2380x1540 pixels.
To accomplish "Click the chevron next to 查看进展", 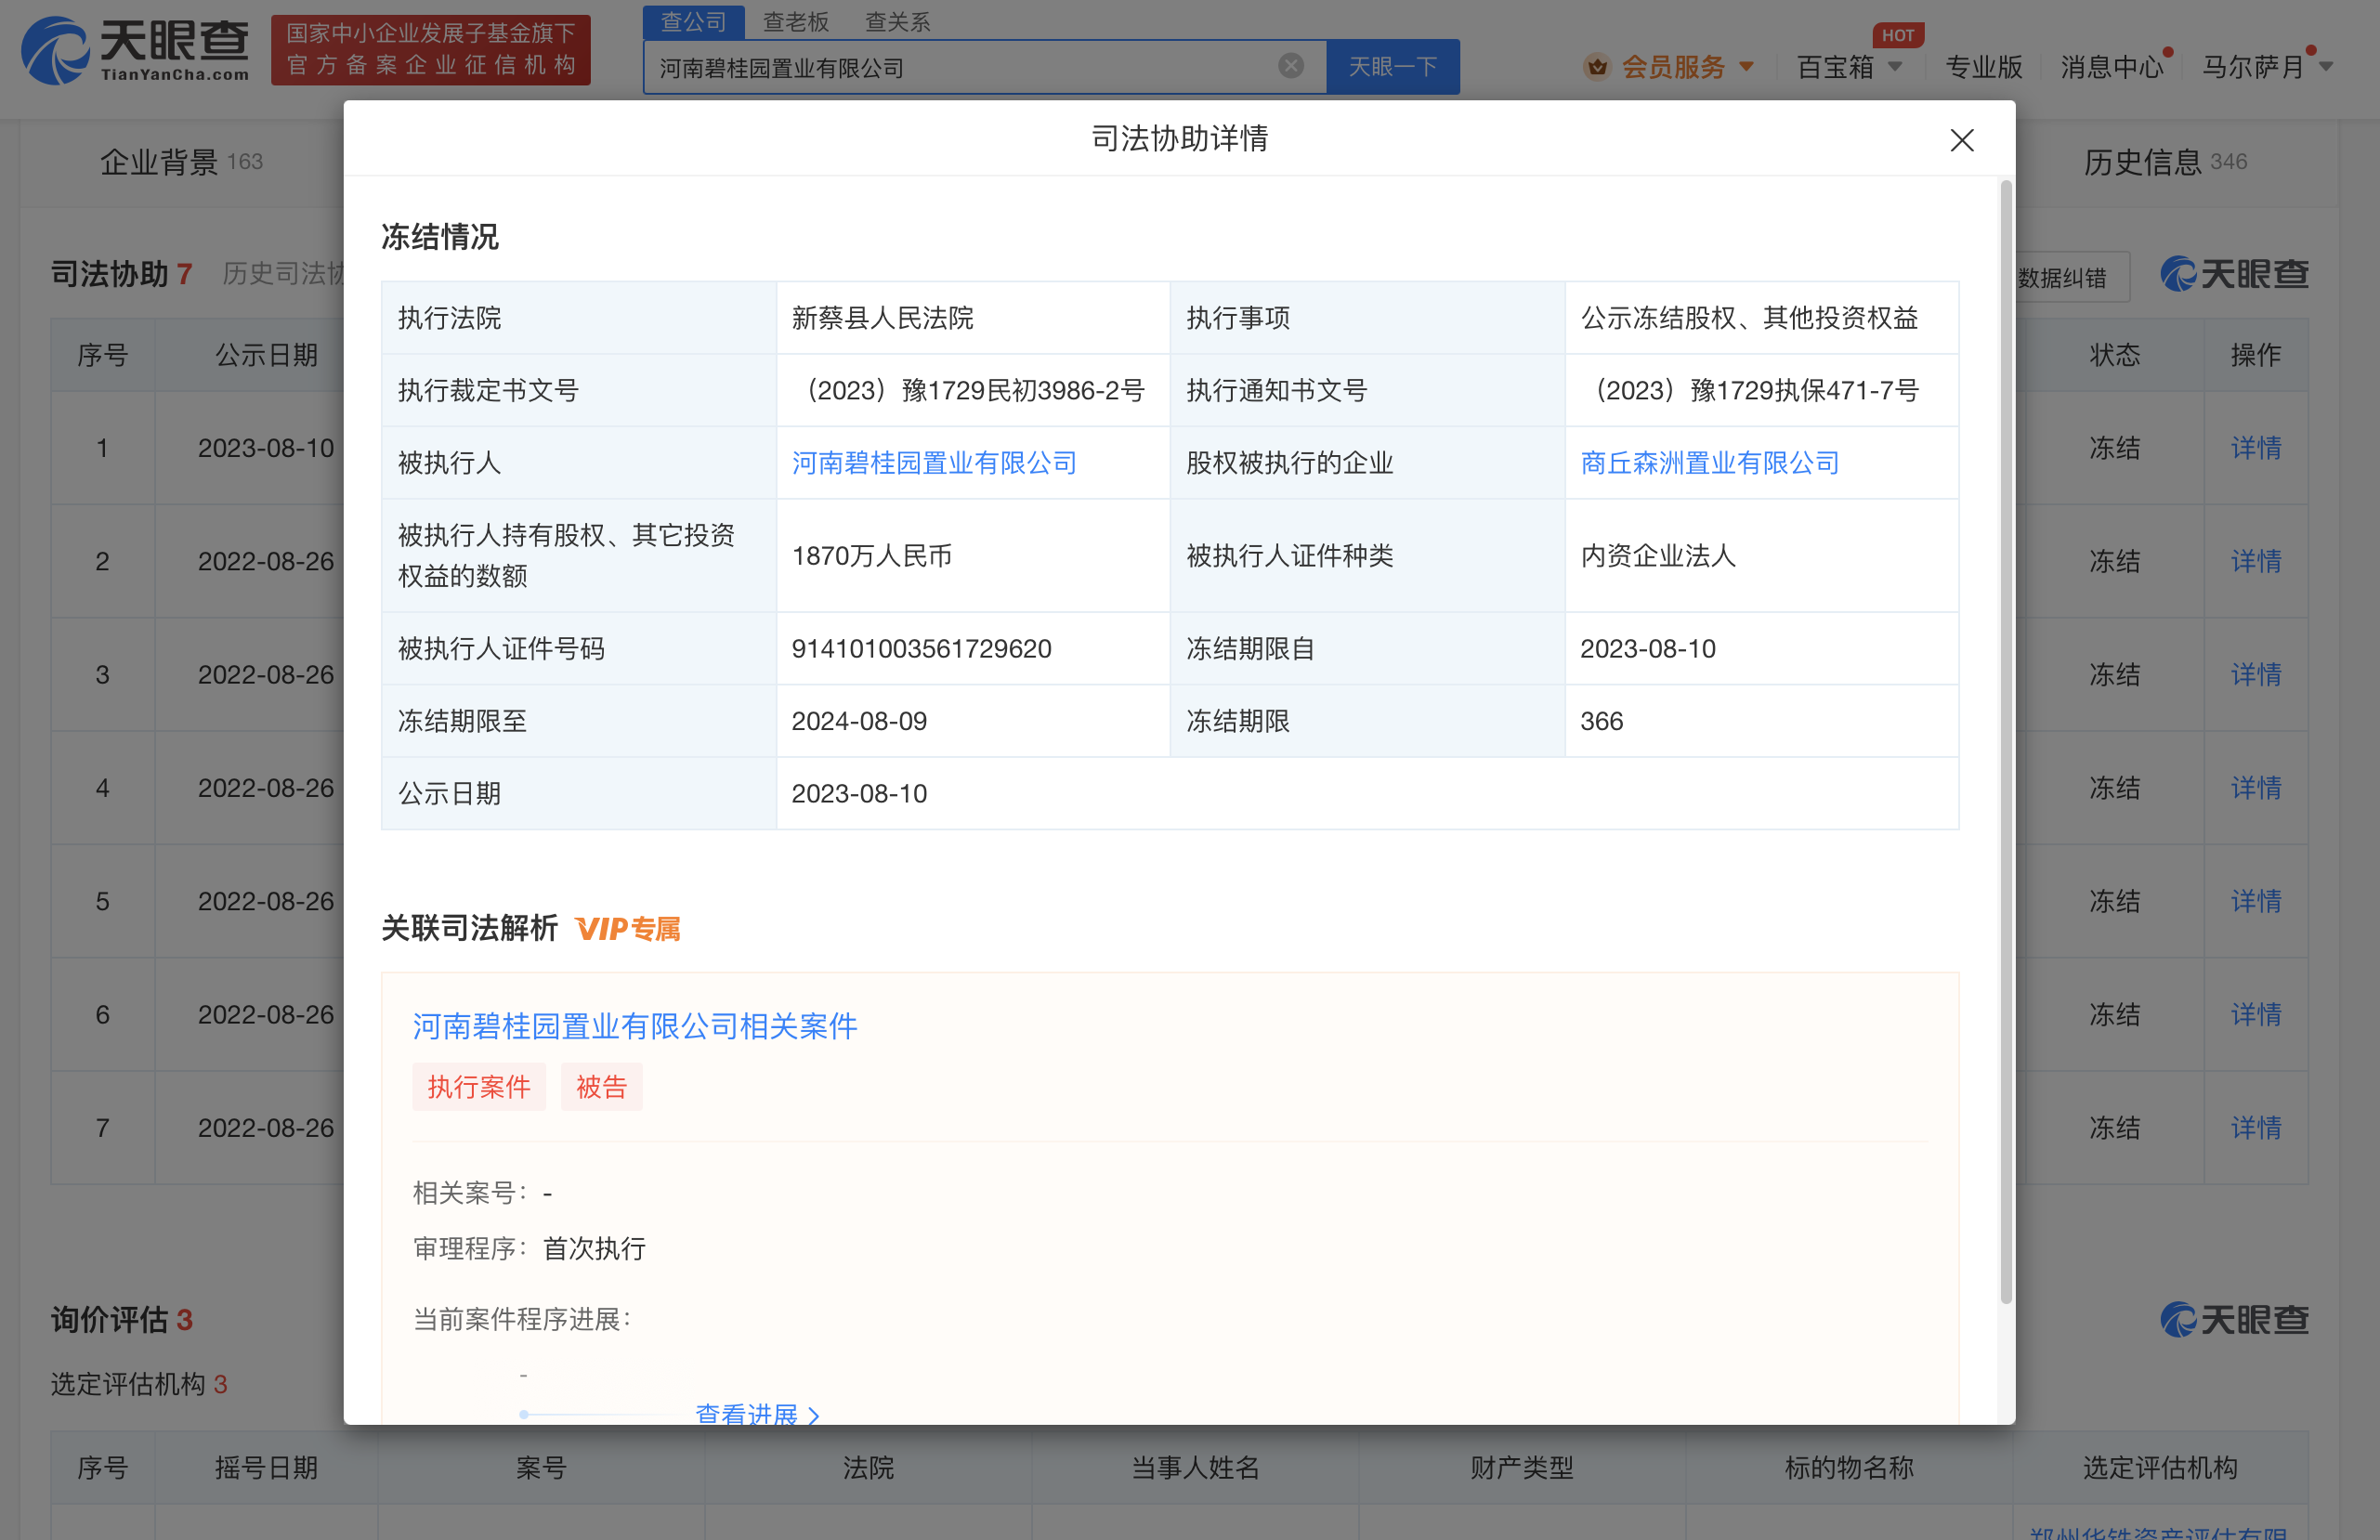I will [x=814, y=1414].
